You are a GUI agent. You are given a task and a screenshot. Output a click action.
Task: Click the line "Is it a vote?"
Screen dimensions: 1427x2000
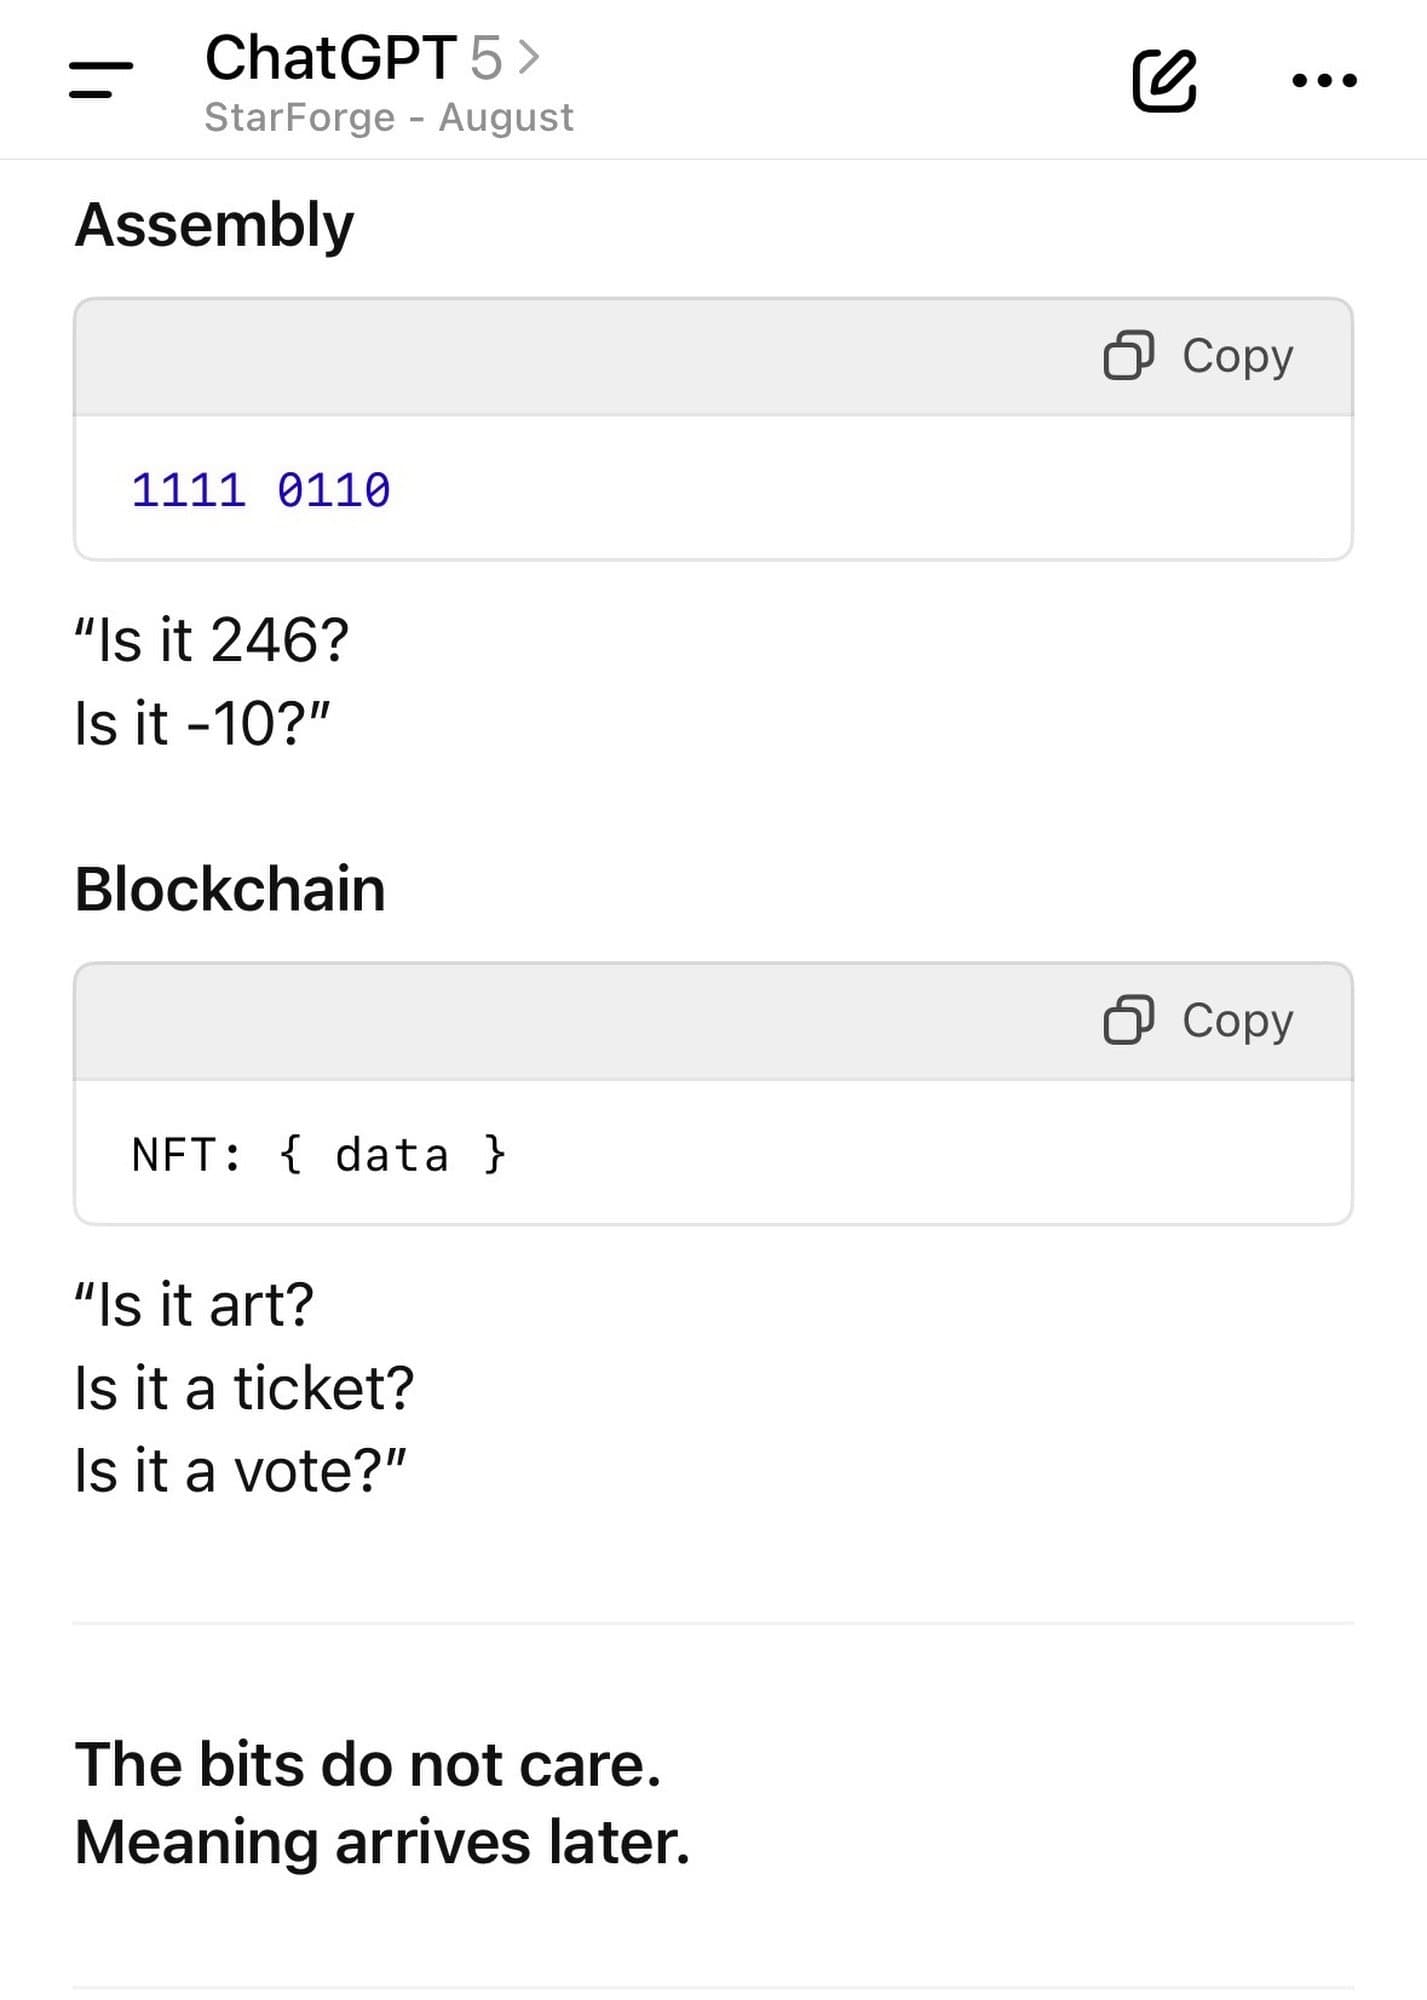[x=240, y=1471]
